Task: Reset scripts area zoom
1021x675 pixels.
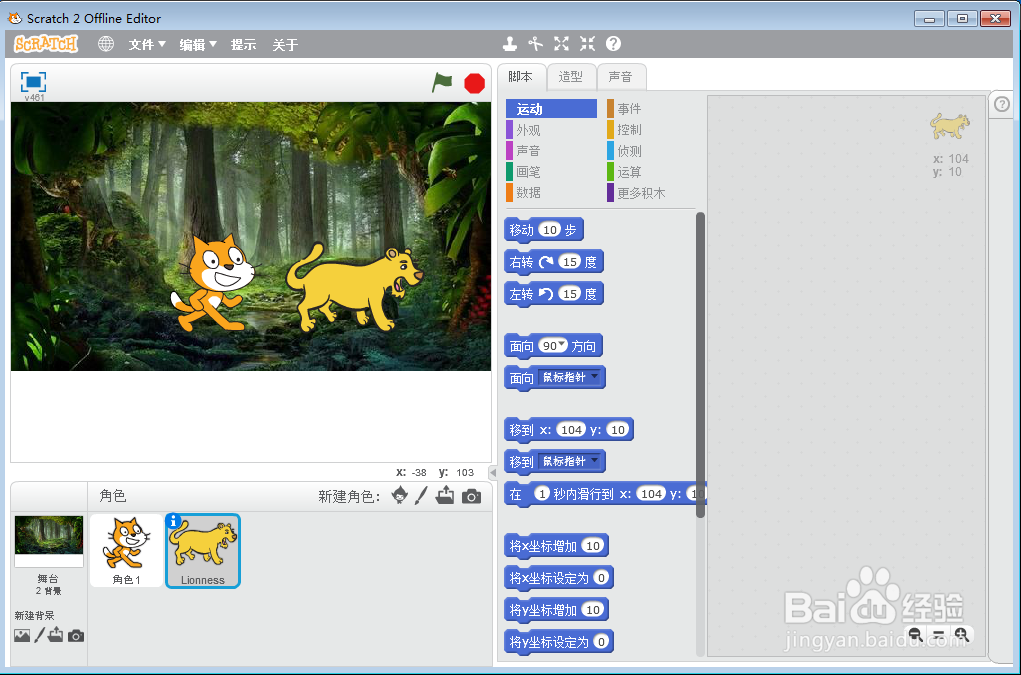Action: (x=938, y=634)
